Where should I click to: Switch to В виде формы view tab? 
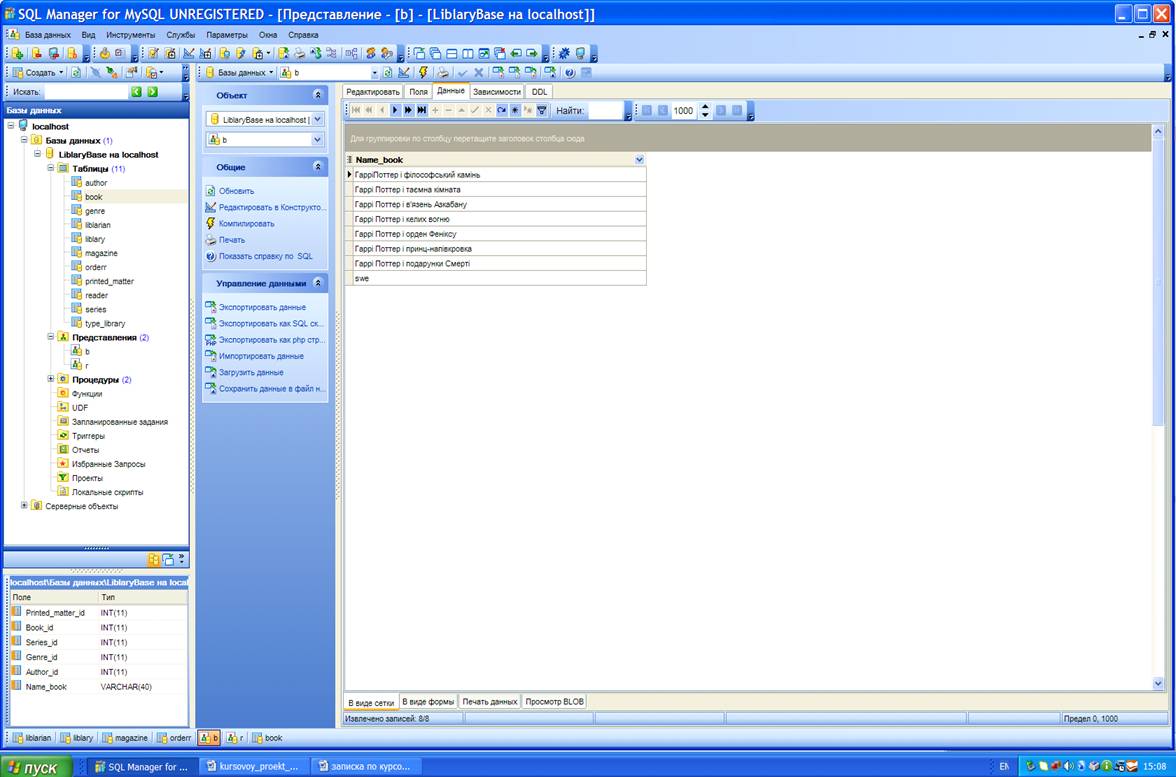pyautogui.click(x=428, y=702)
